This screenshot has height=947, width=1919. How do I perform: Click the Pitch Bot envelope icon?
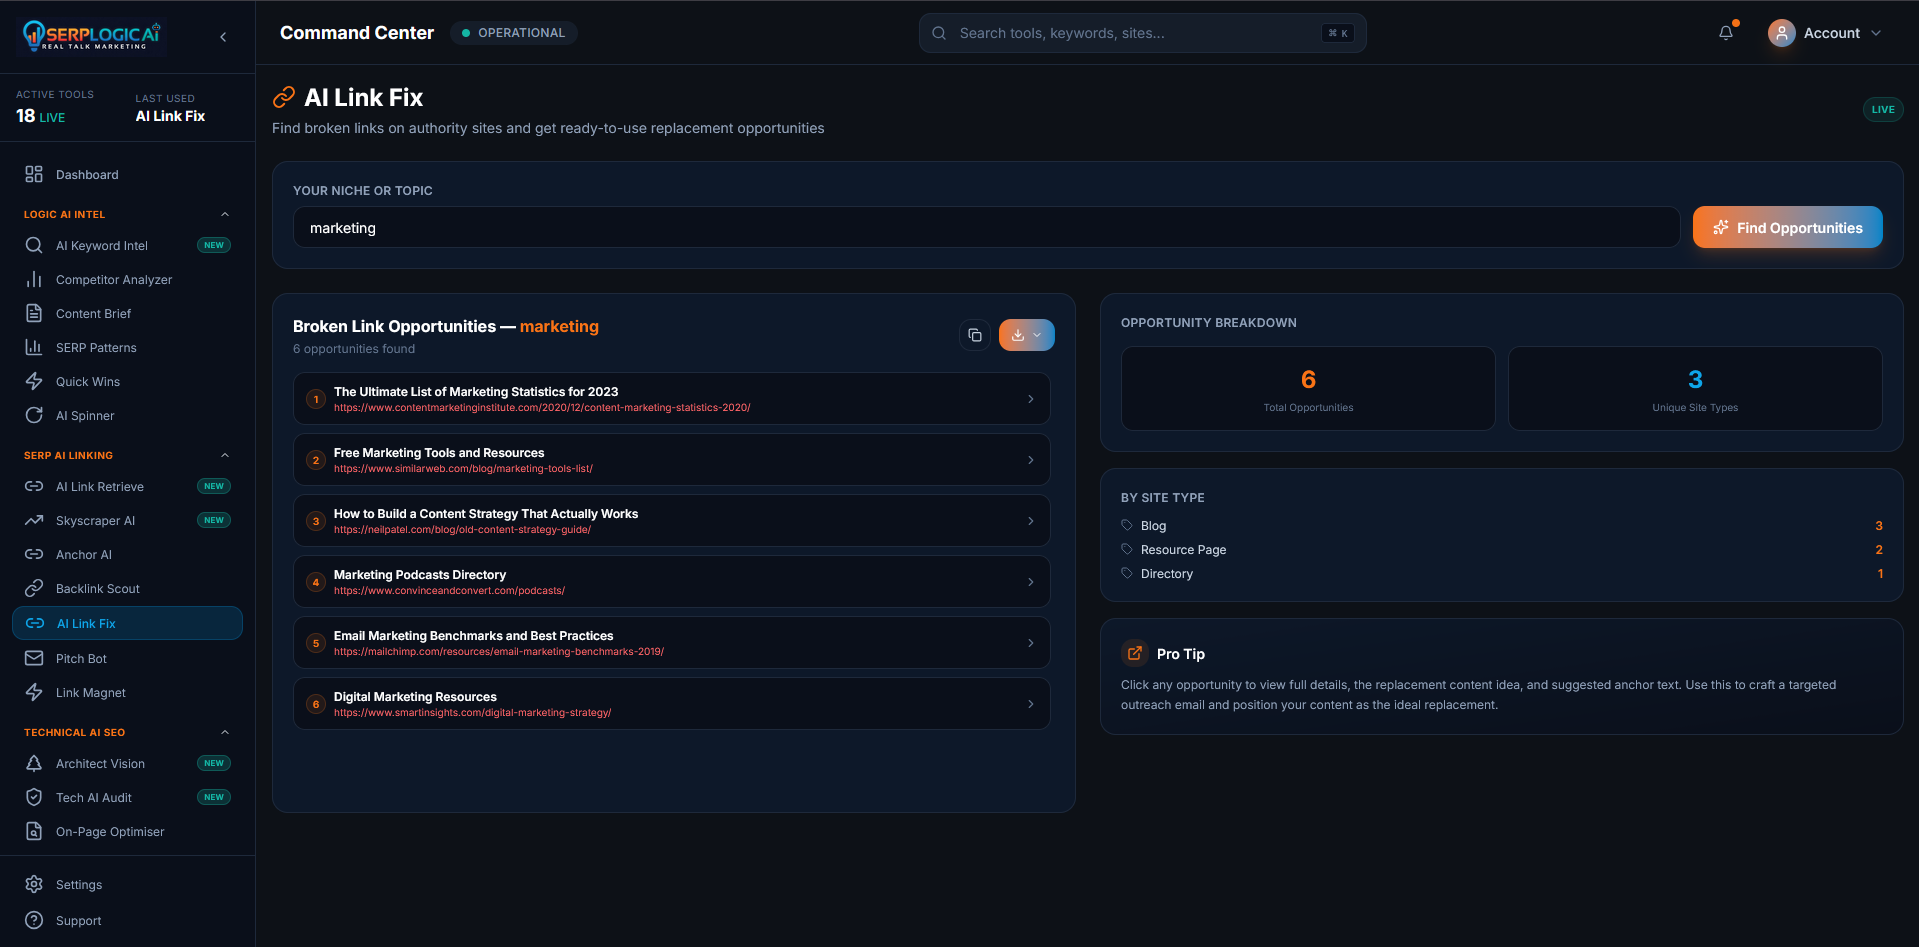click(x=34, y=658)
